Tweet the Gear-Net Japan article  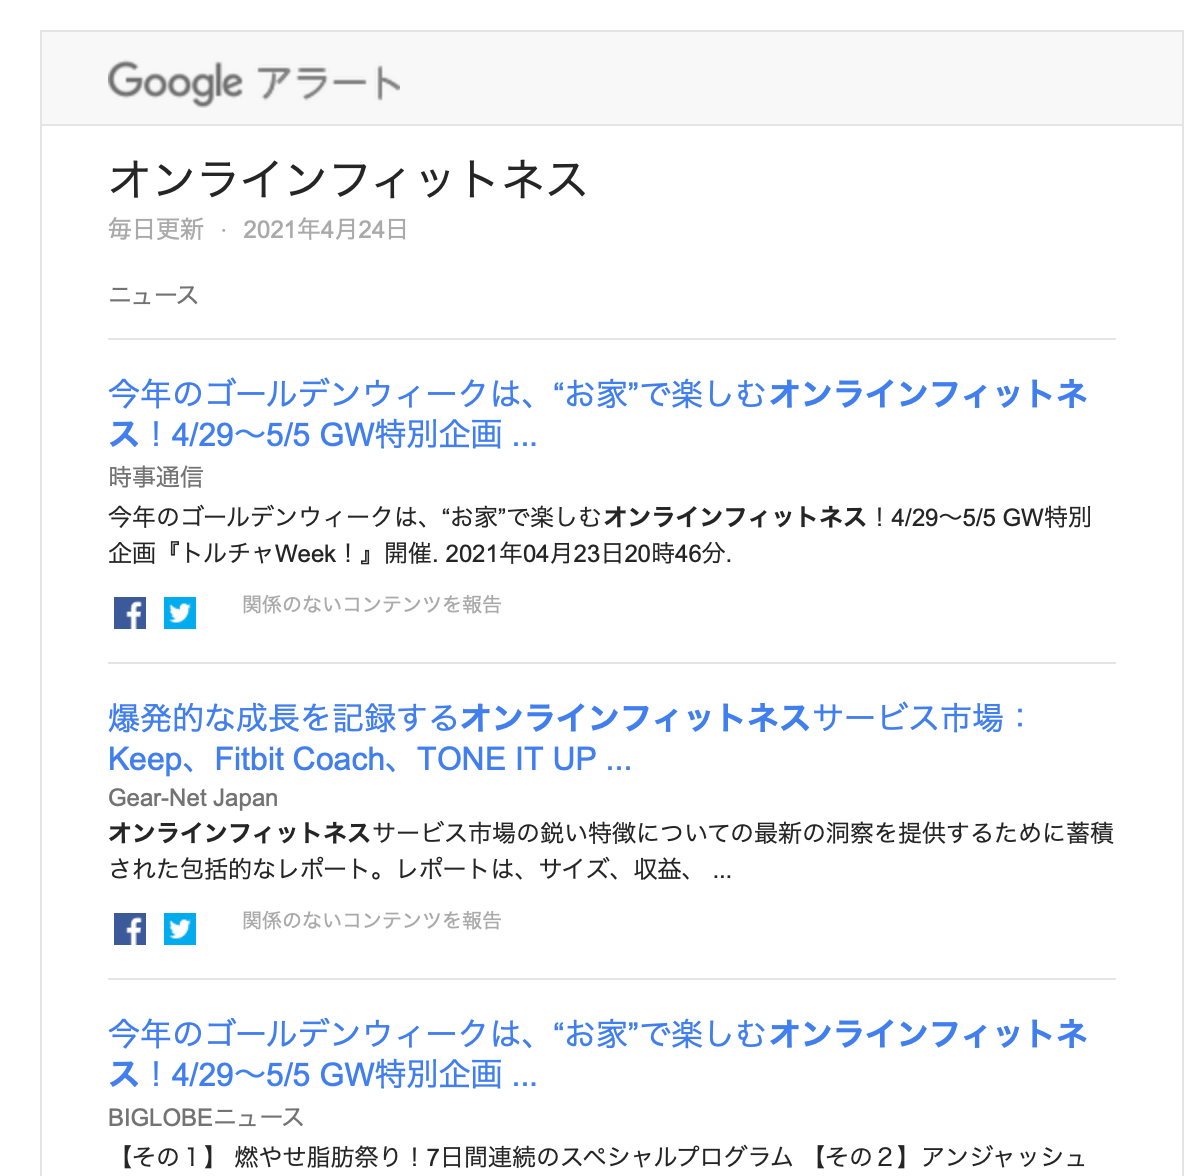point(180,929)
